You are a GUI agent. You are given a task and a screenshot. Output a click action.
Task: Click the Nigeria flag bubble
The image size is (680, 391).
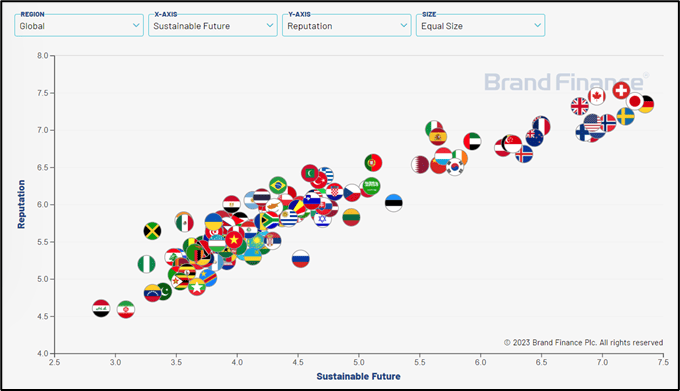coord(147,264)
